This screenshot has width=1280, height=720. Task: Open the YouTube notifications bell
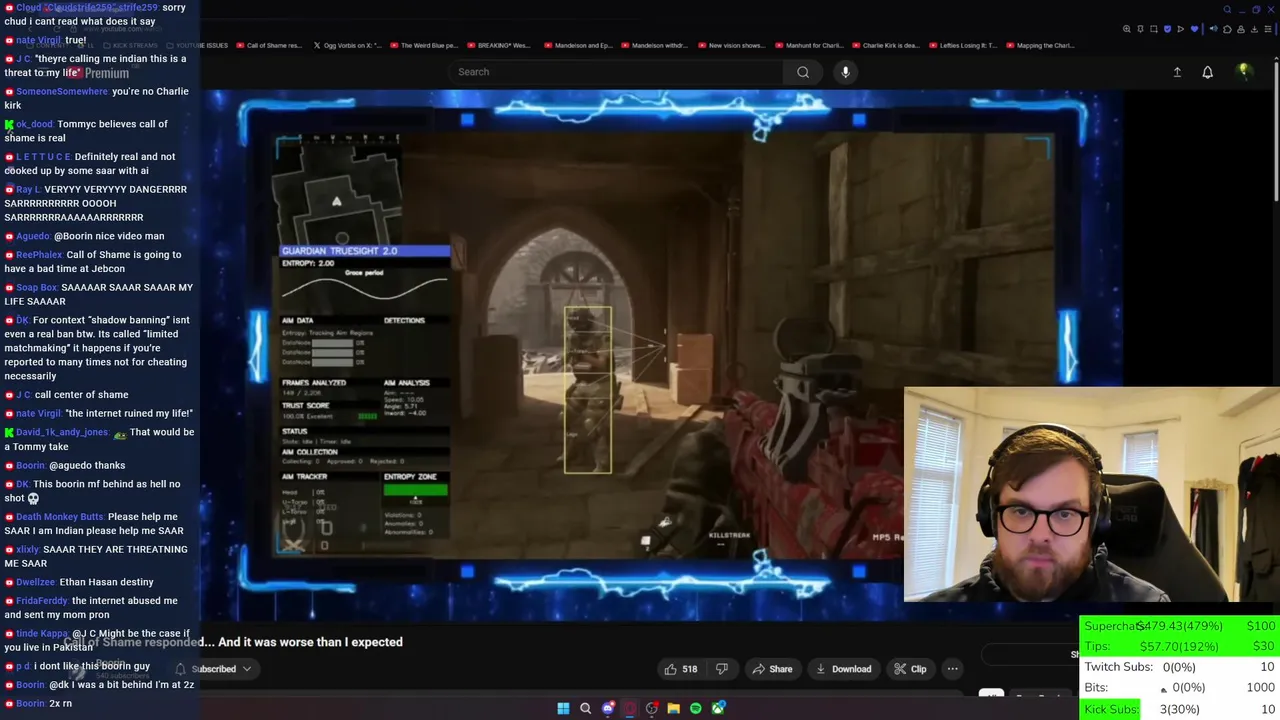(x=1207, y=72)
